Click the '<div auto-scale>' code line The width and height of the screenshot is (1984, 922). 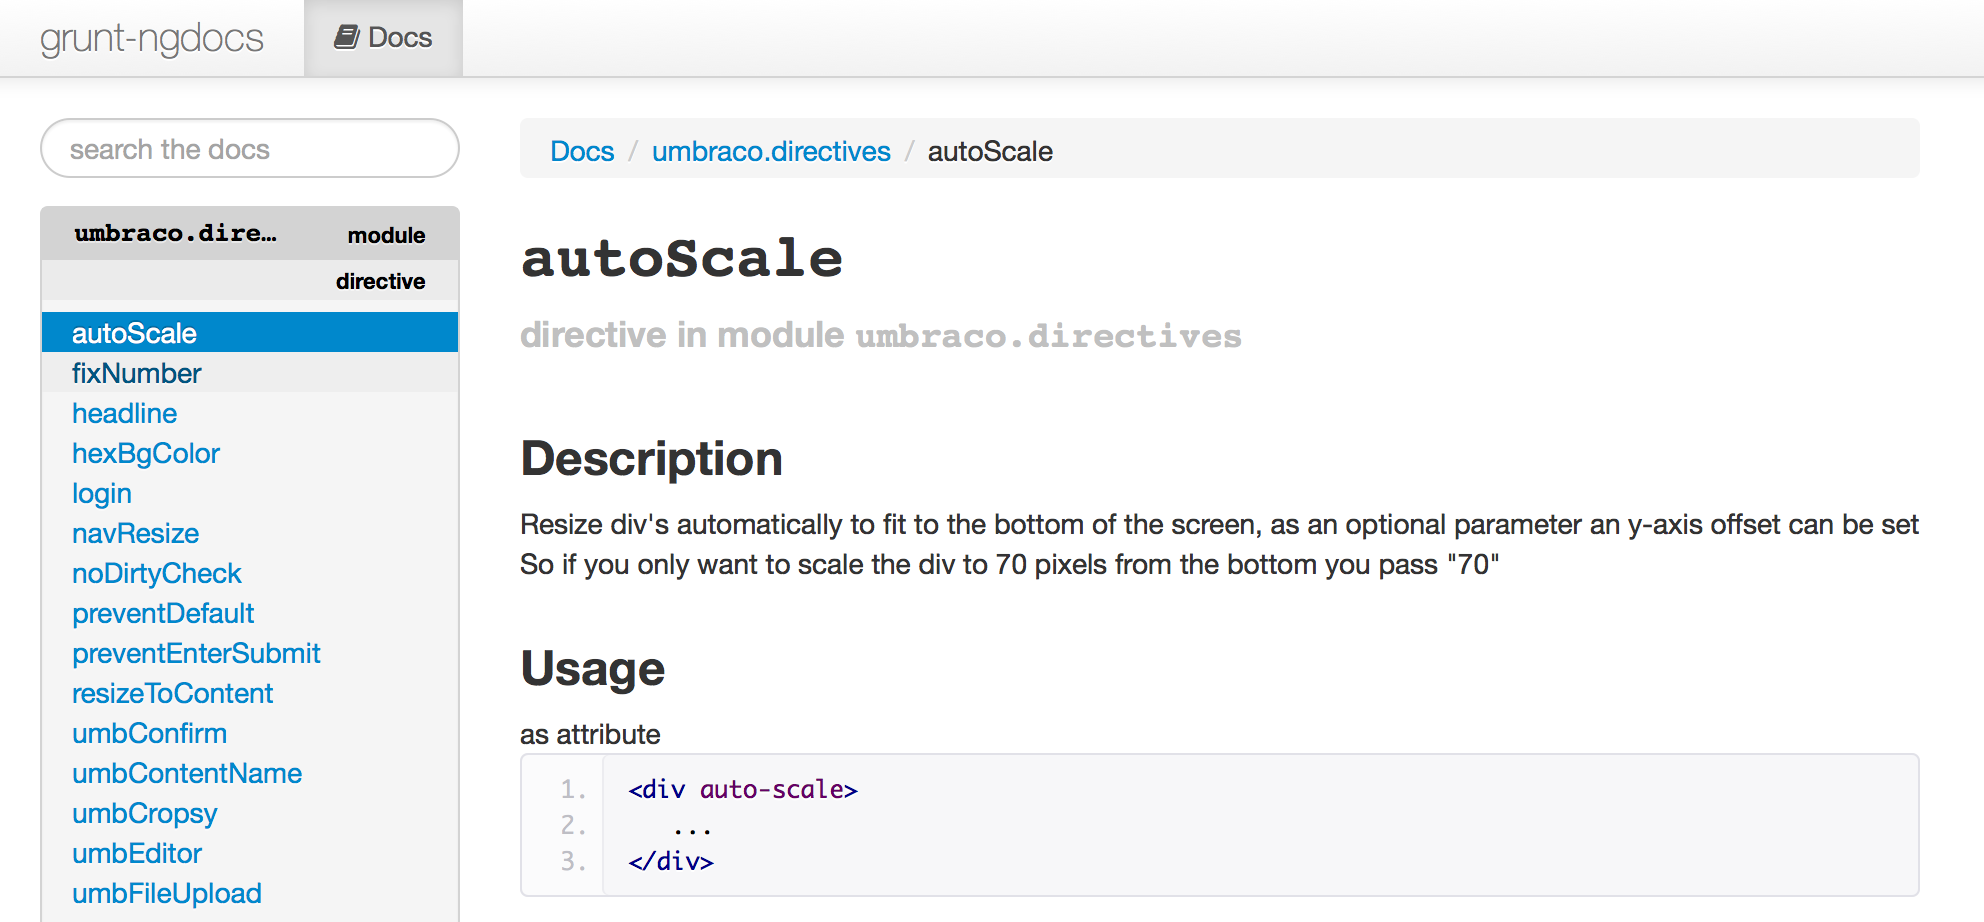(x=743, y=789)
